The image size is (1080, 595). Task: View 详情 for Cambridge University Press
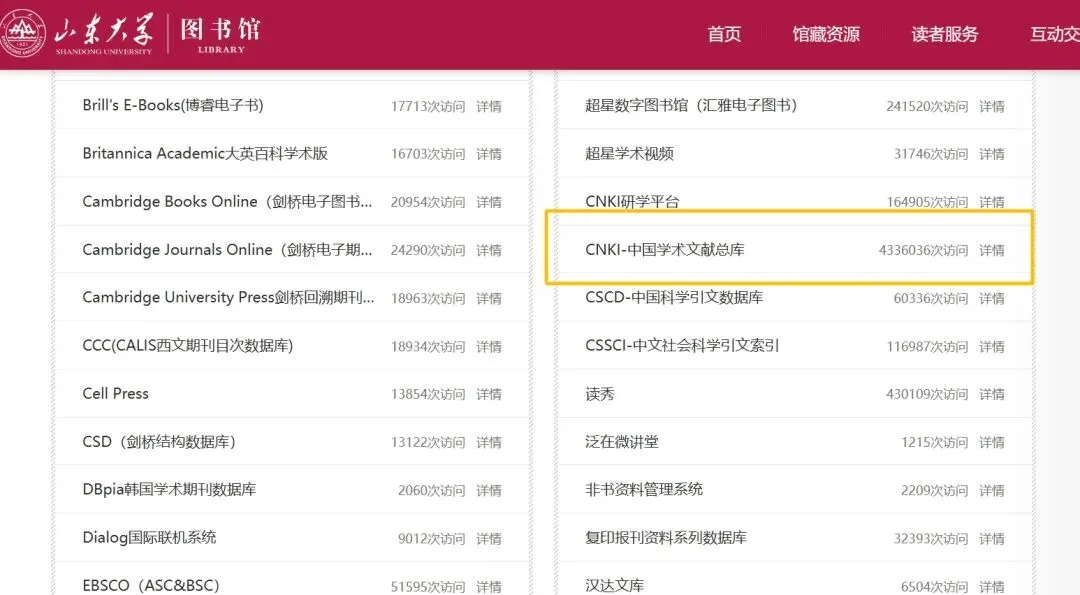pyautogui.click(x=489, y=298)
